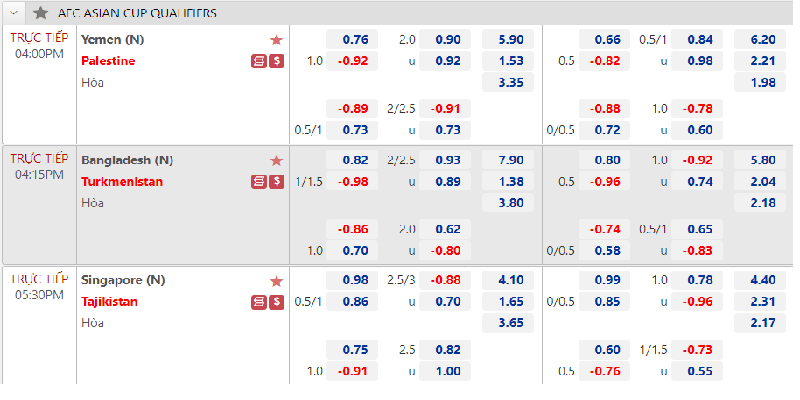Viewport: 800px width, 400px height.
Task: Toggle favorite star for Singapore vs Tajikistan
Action: coord(276,281)
